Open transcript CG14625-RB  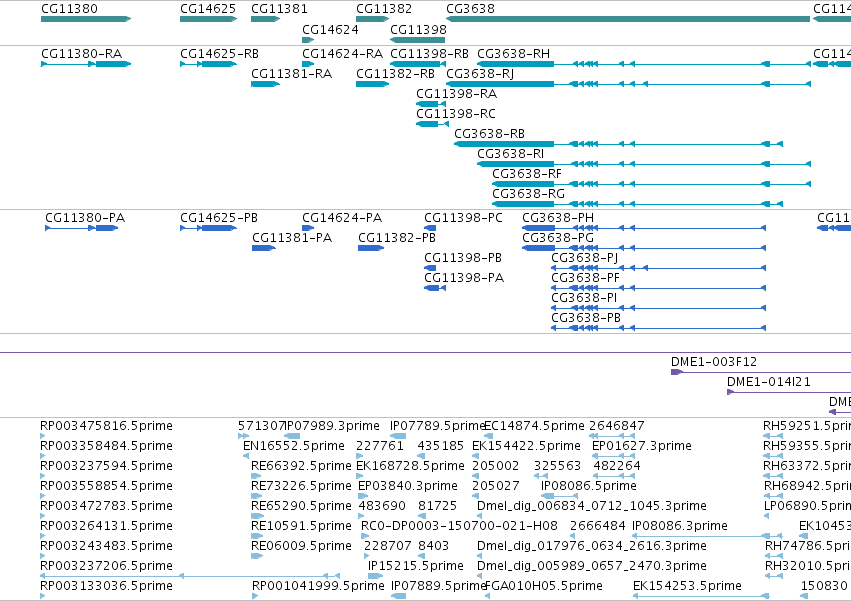tap(219, 54)
